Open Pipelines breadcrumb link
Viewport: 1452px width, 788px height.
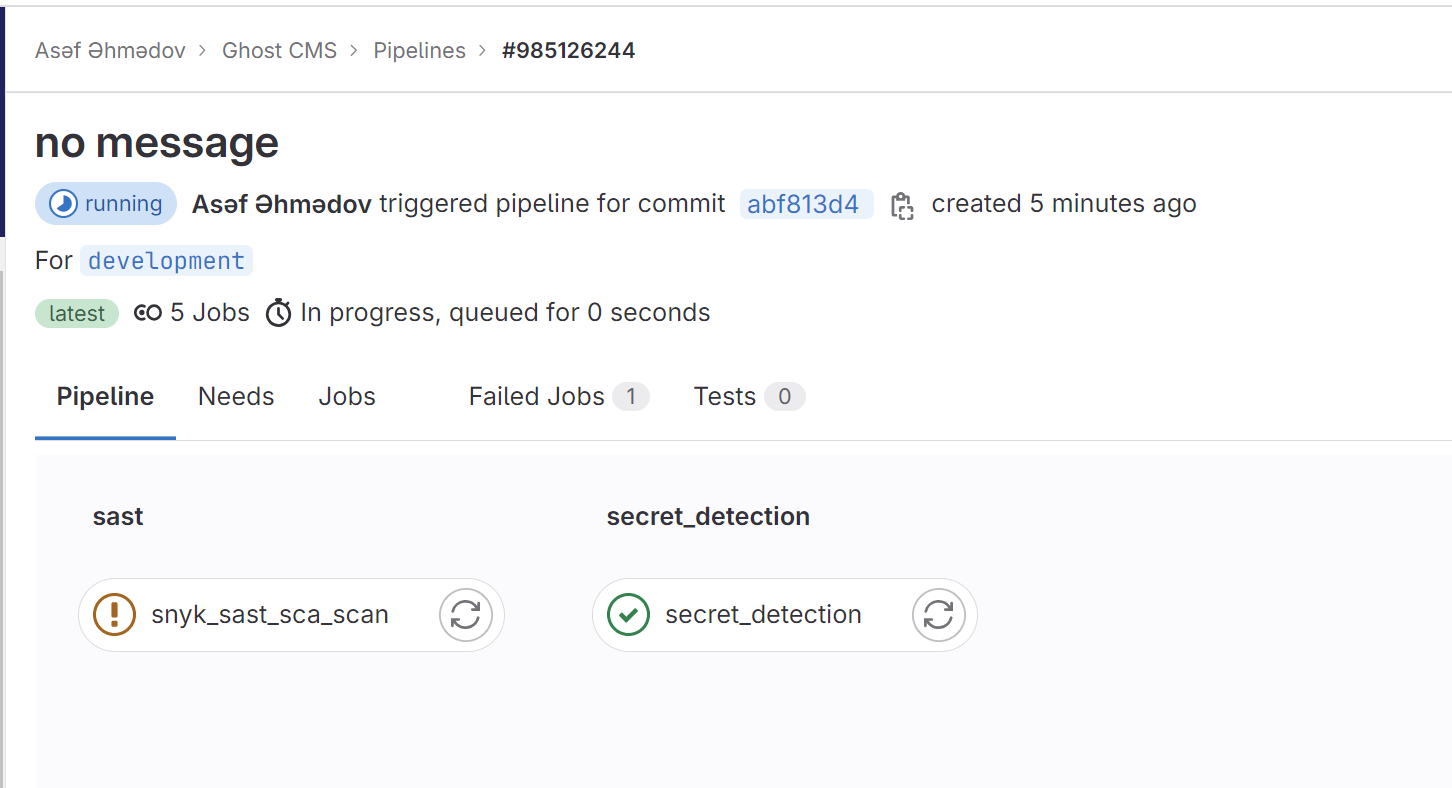point(419,50)
